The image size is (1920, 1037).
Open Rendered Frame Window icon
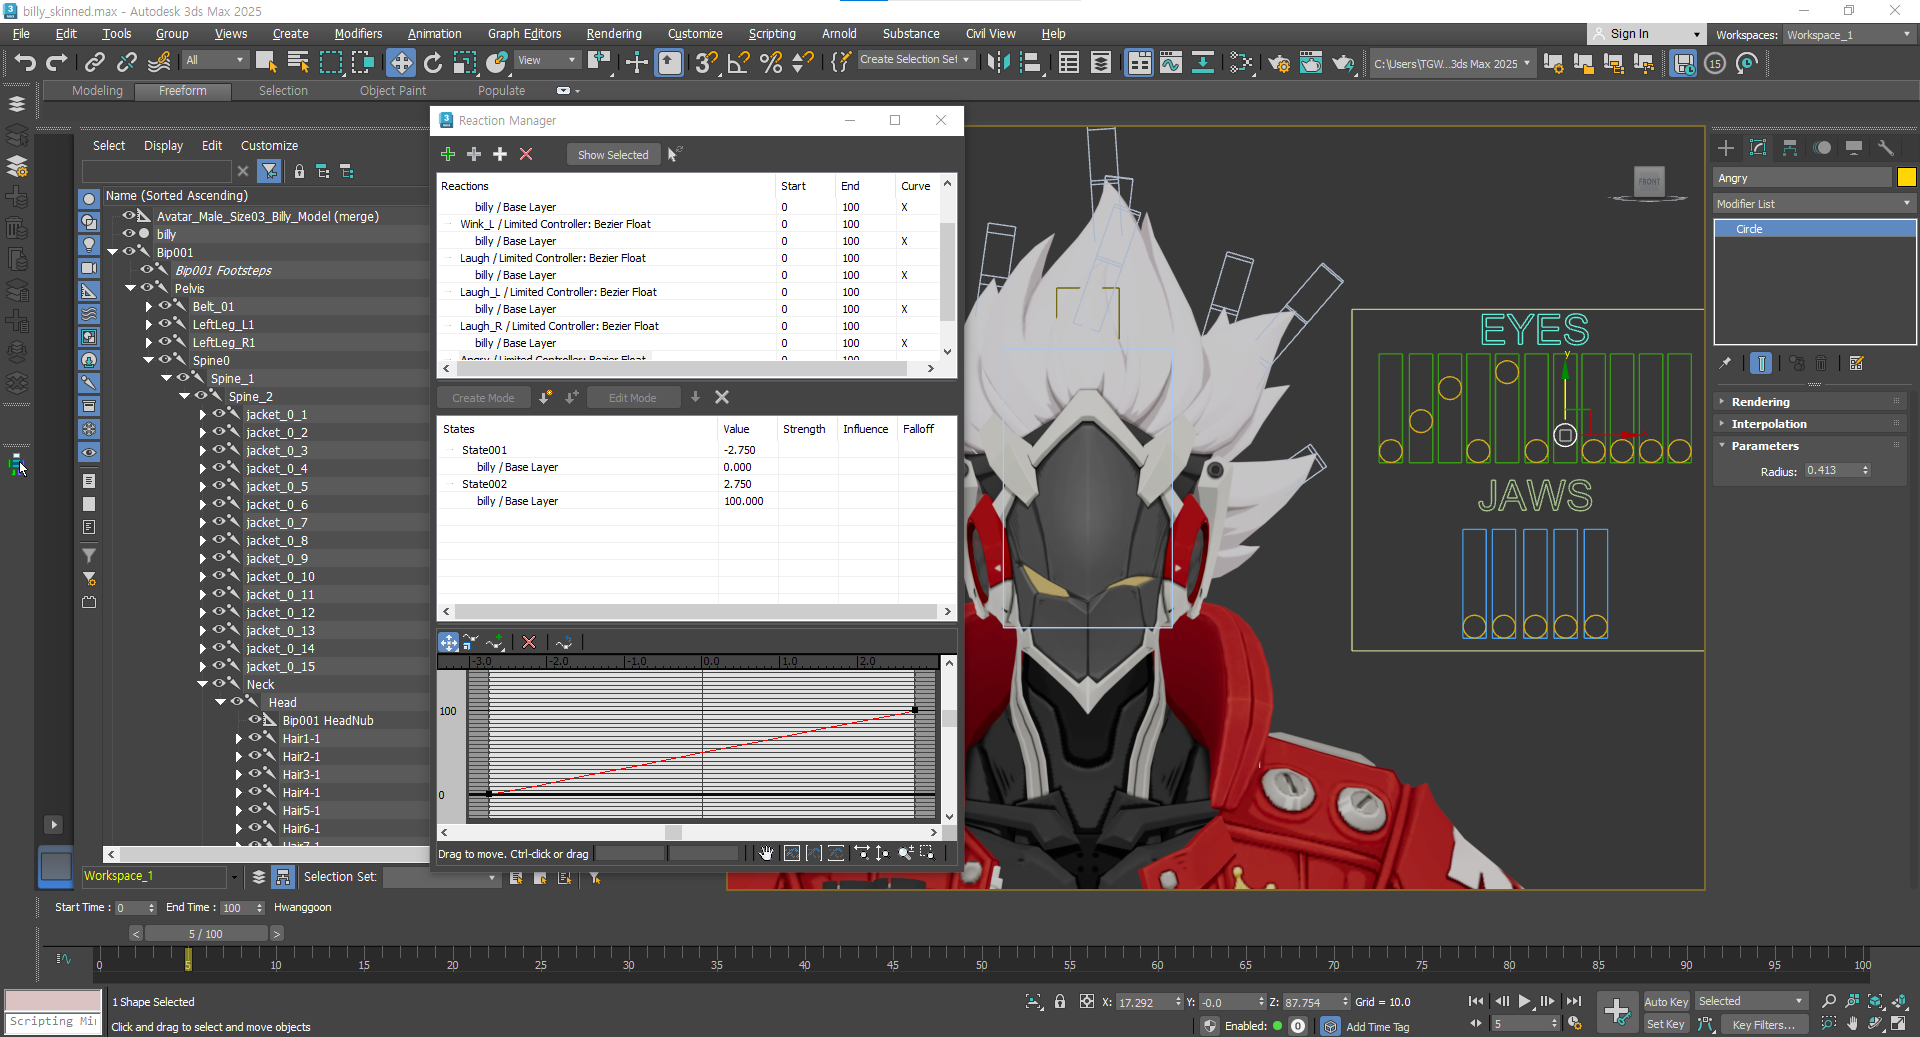pos(1311,63)
